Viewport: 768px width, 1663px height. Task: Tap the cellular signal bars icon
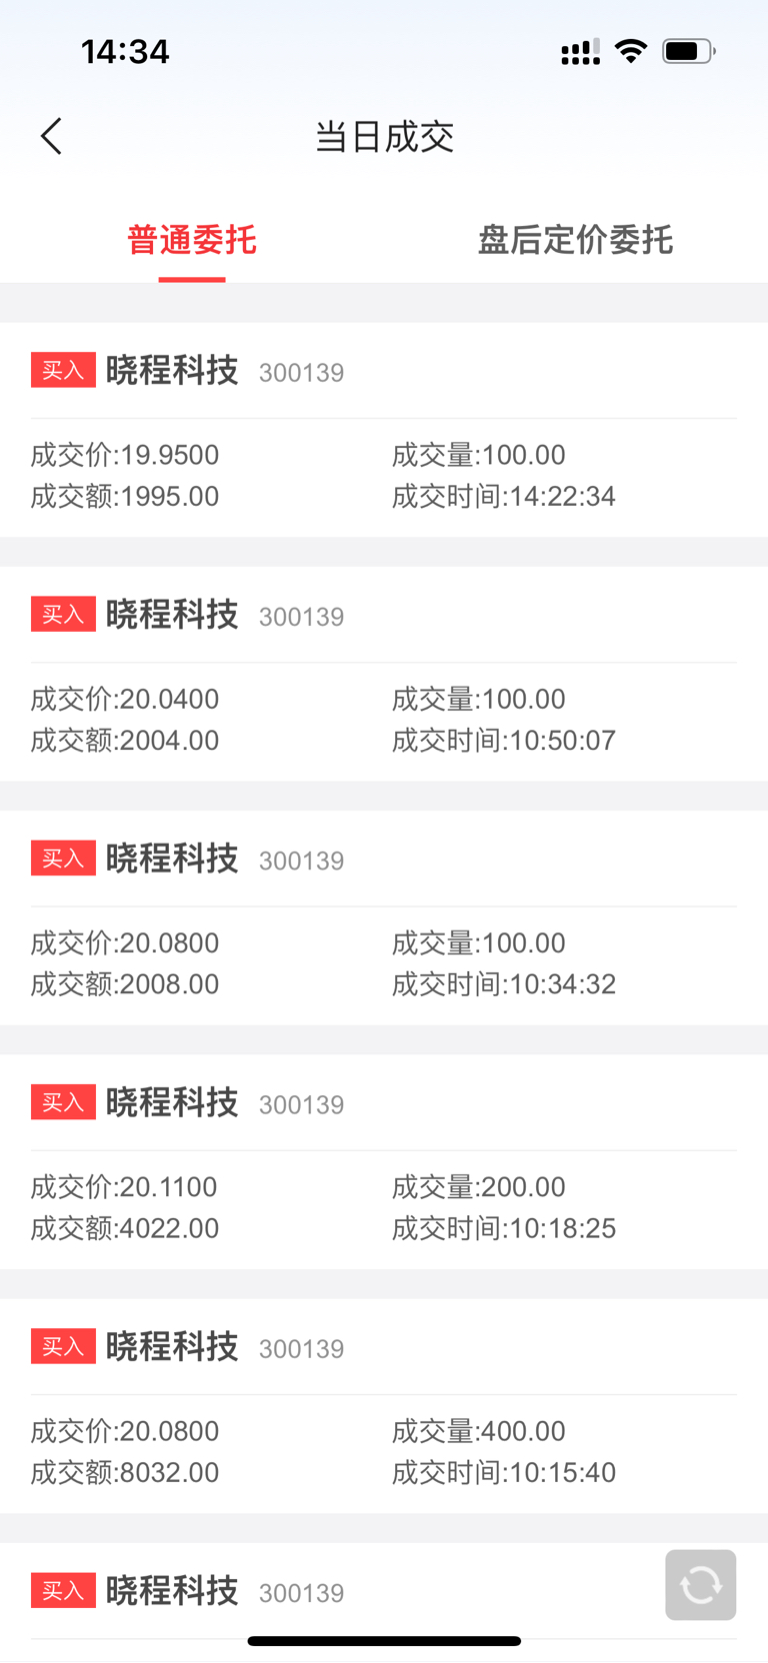(581, 52)
